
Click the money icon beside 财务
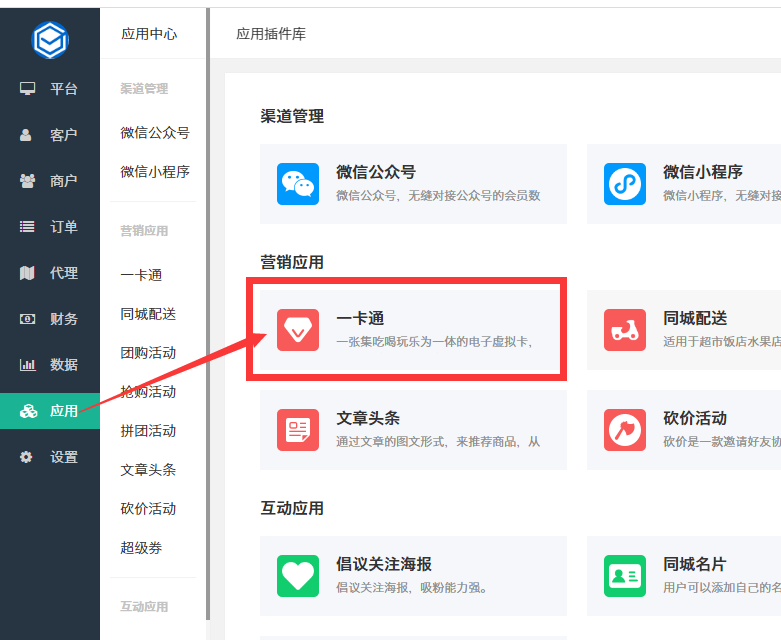point(27,319)
